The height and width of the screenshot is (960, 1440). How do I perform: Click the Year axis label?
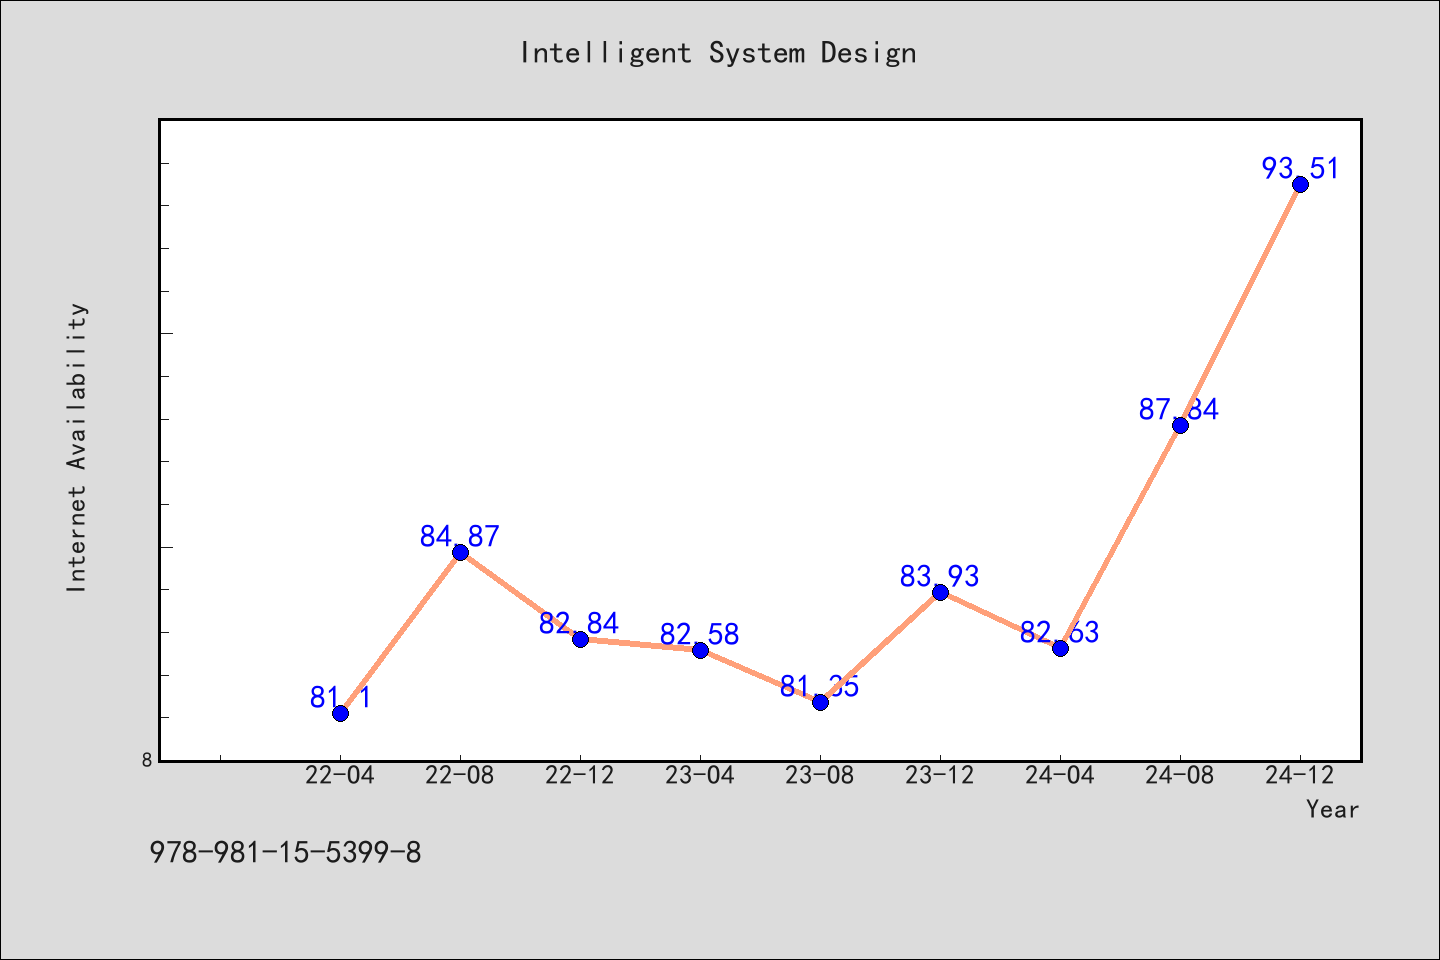tap(1332, 810)
